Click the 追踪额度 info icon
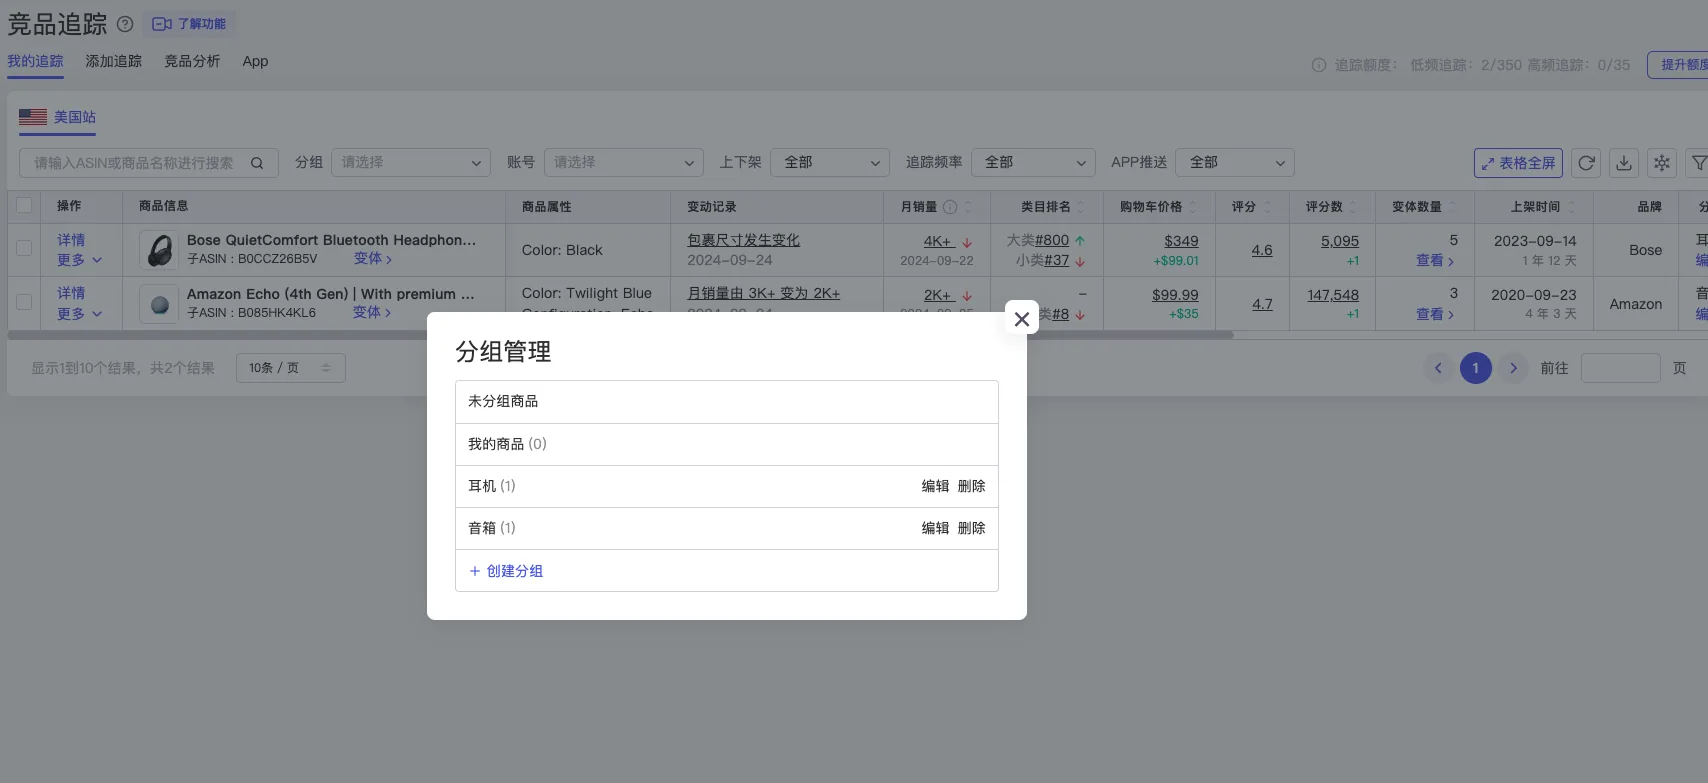The image size is (1708, 783). [1319, 65]
